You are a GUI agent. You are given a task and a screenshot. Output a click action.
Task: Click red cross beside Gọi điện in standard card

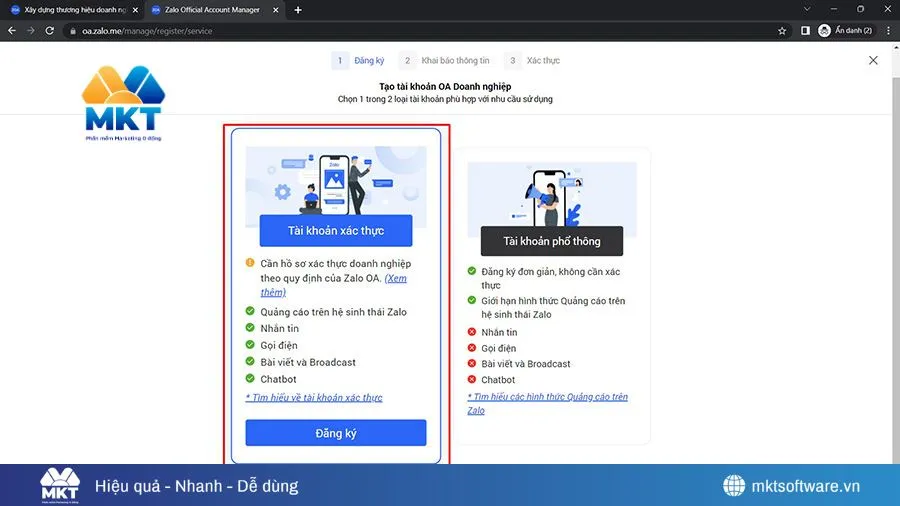[x=472, y=348]
